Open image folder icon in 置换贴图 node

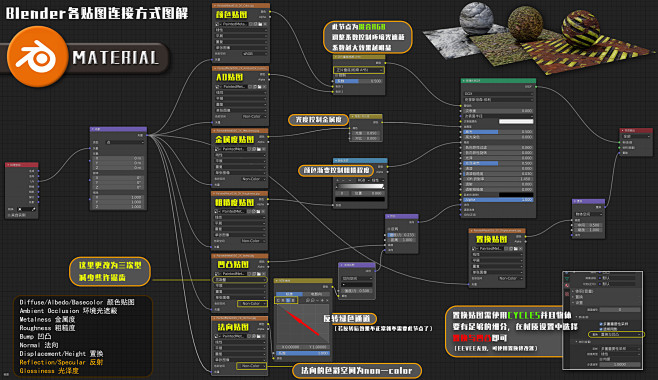[515, 248]
